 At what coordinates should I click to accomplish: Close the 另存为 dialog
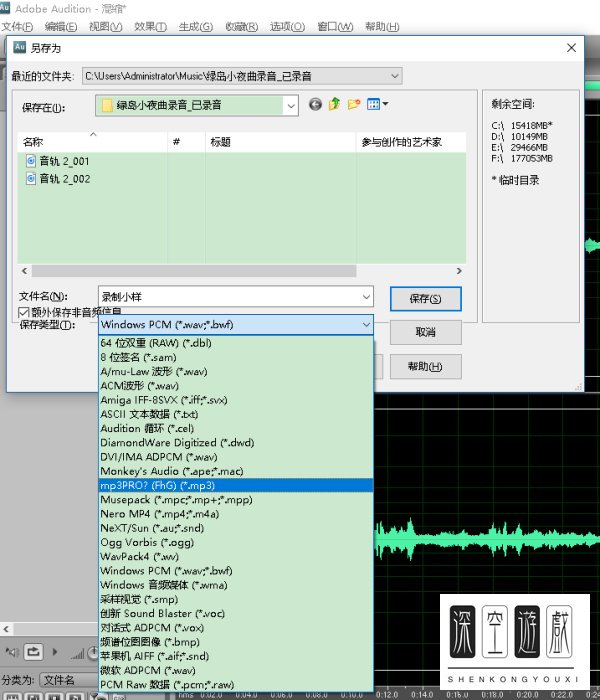tap(571, 48)
